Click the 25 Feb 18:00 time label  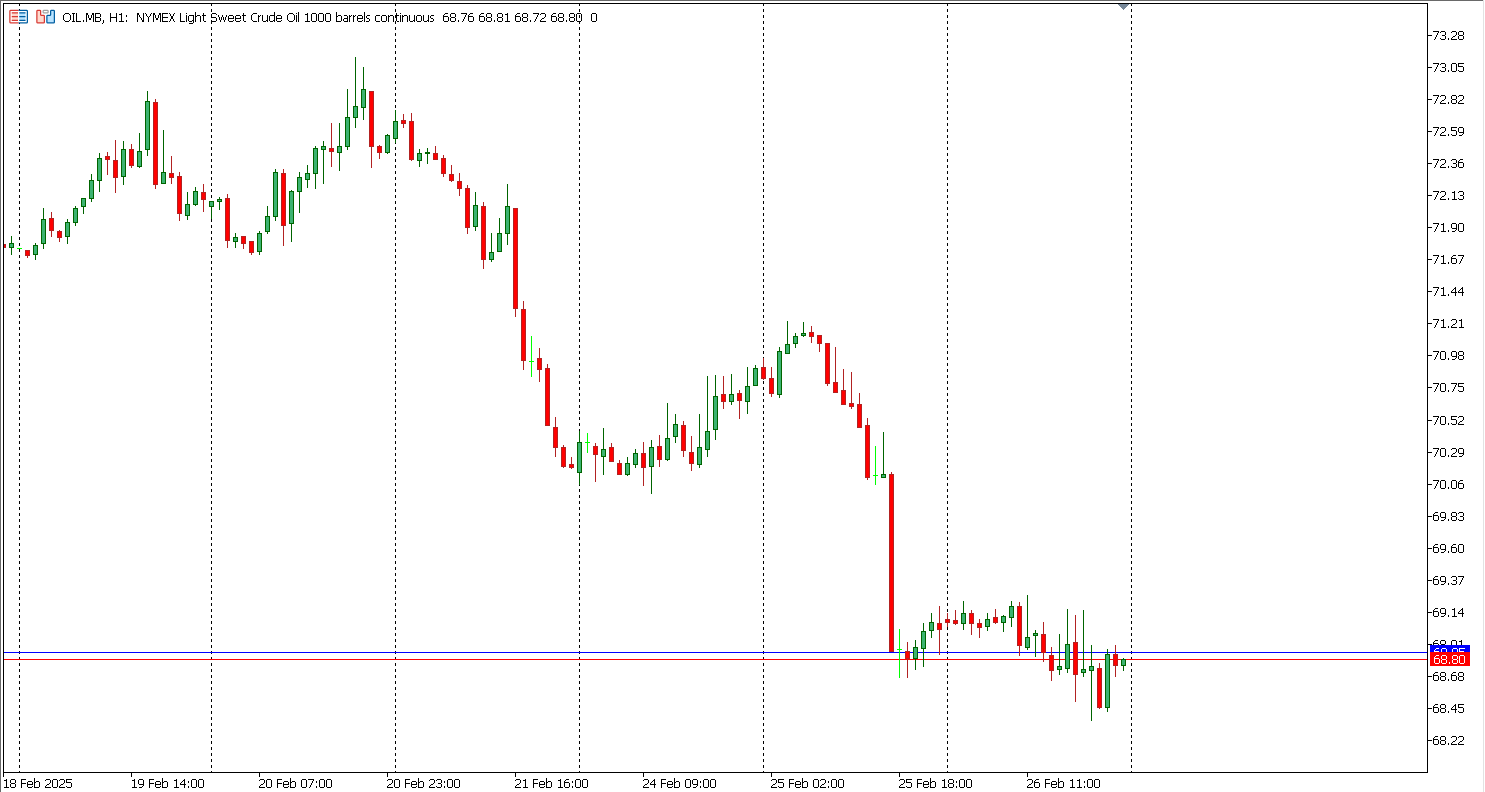pos(935,783)
